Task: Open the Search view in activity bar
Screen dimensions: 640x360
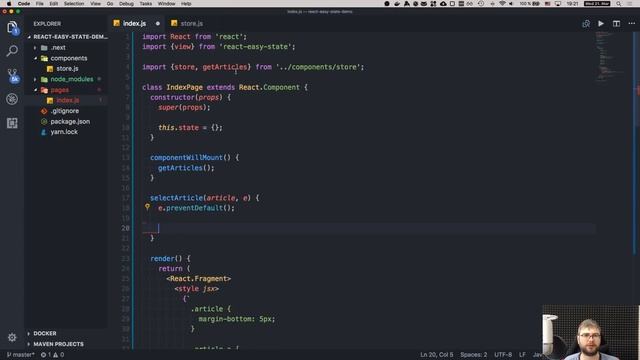Action: click(12, 51)
